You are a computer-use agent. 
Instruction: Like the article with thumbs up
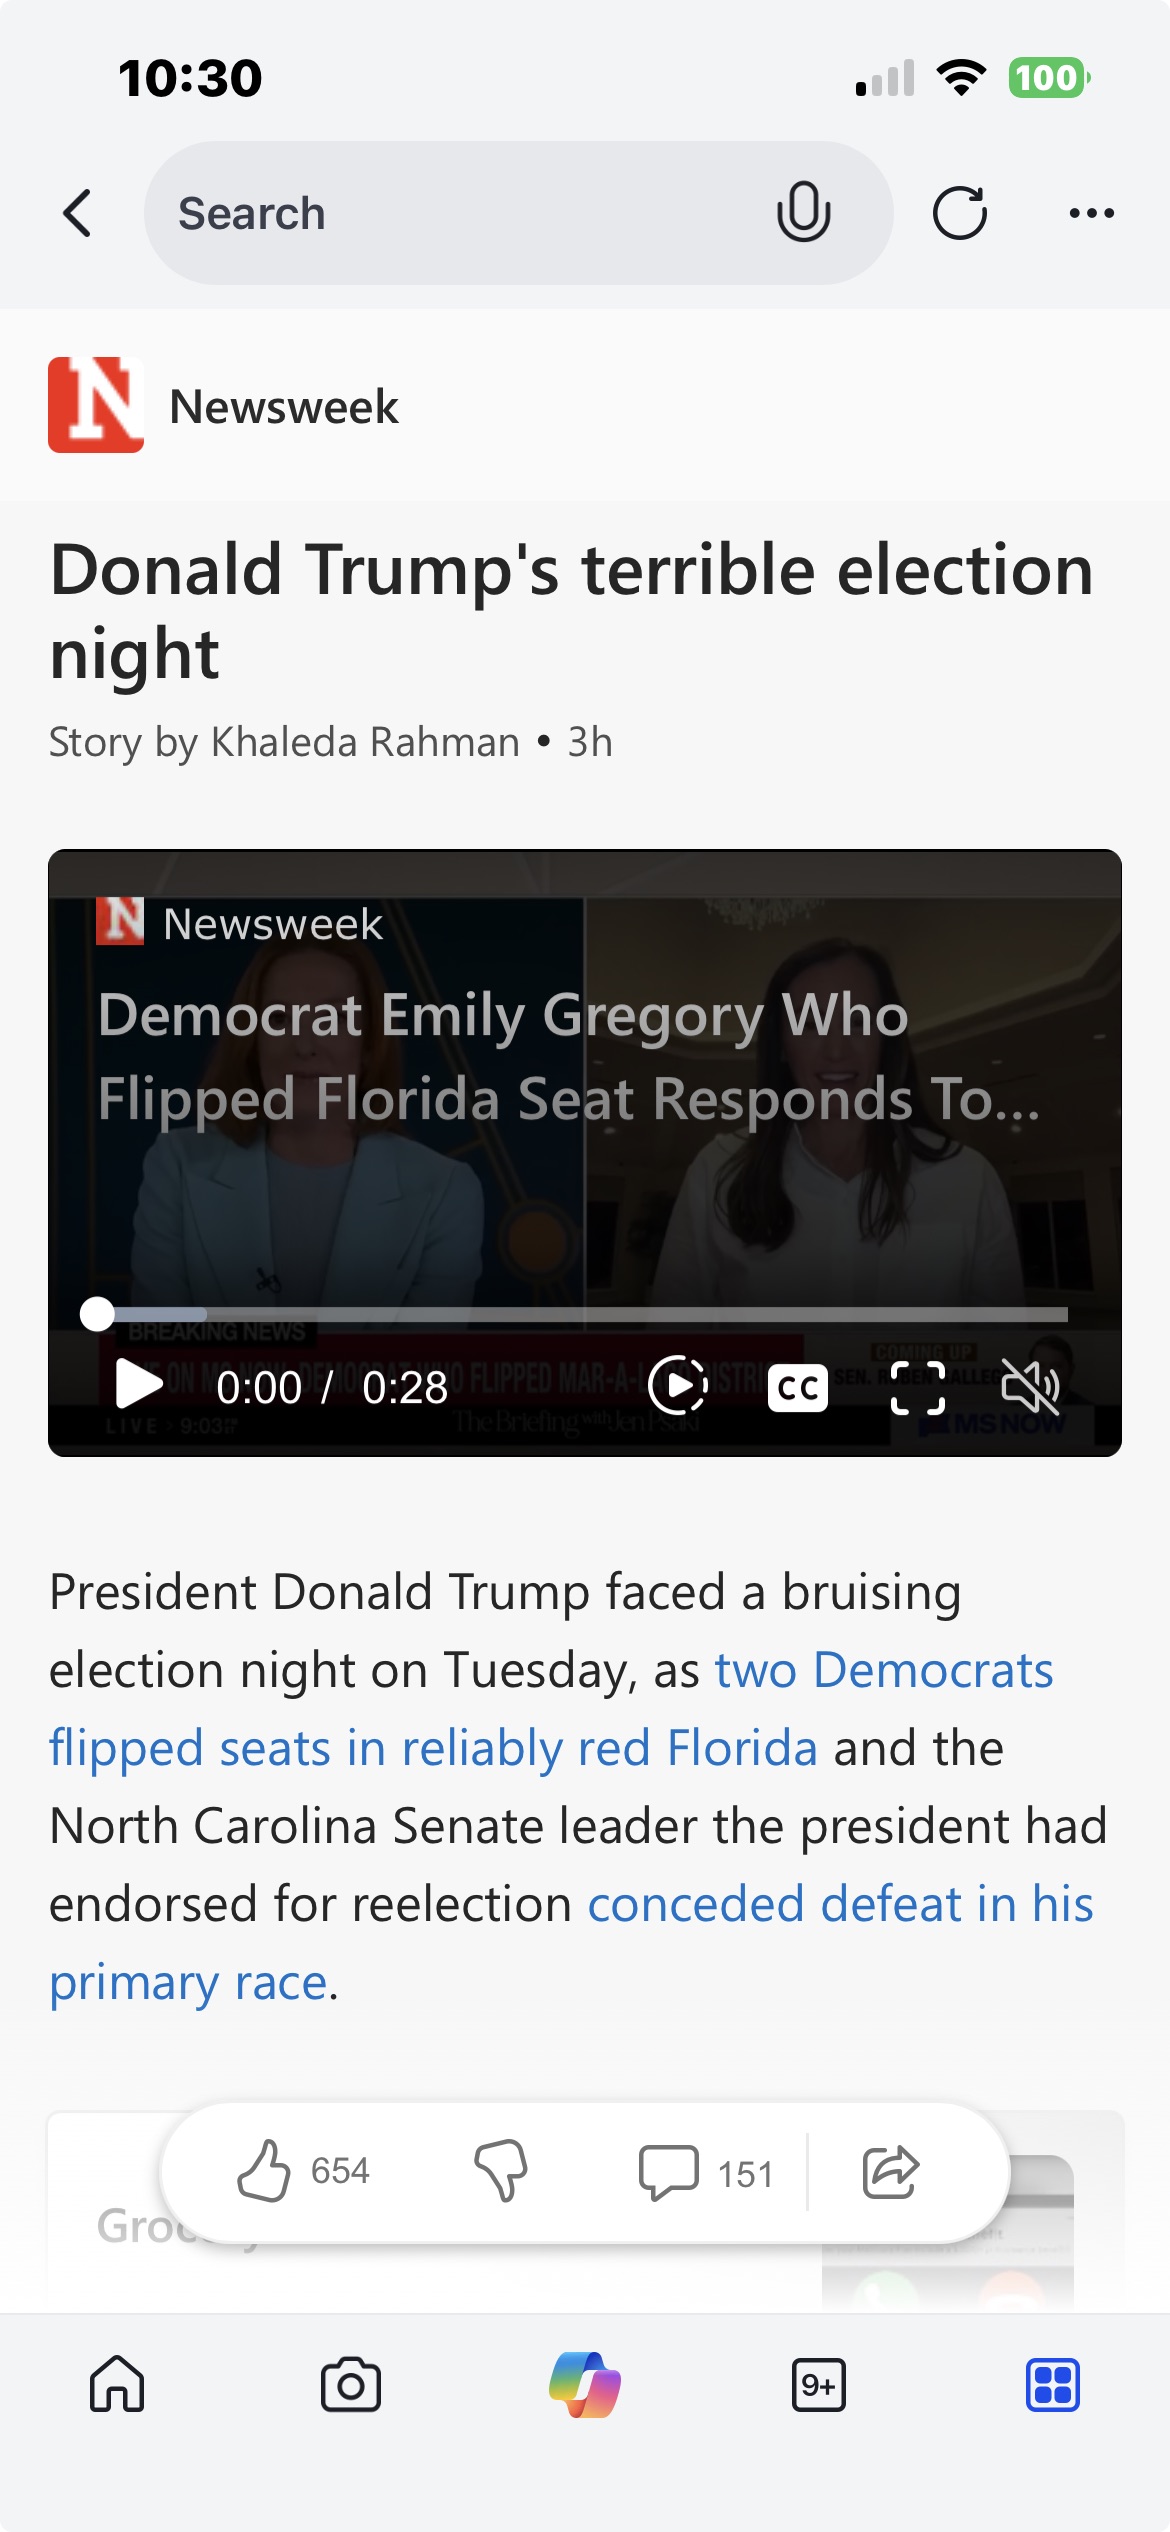265,2171
